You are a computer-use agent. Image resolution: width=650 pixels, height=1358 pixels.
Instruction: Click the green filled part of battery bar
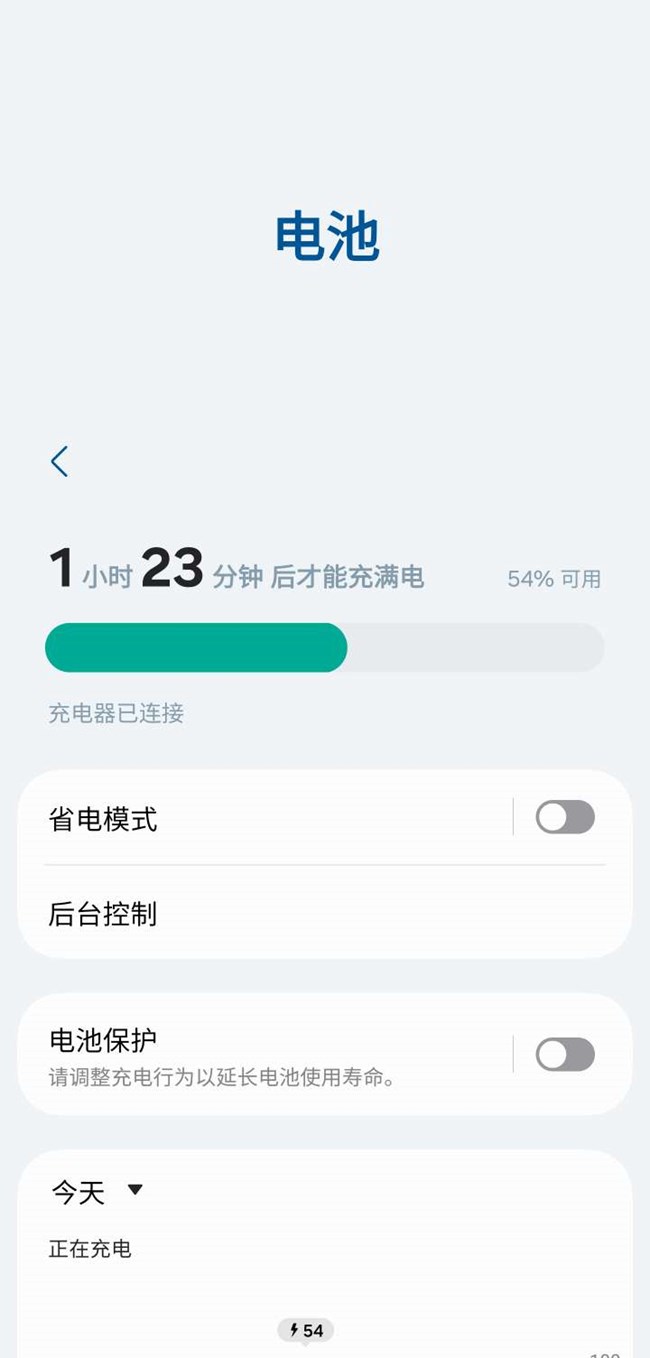click(x=195, y=647)
